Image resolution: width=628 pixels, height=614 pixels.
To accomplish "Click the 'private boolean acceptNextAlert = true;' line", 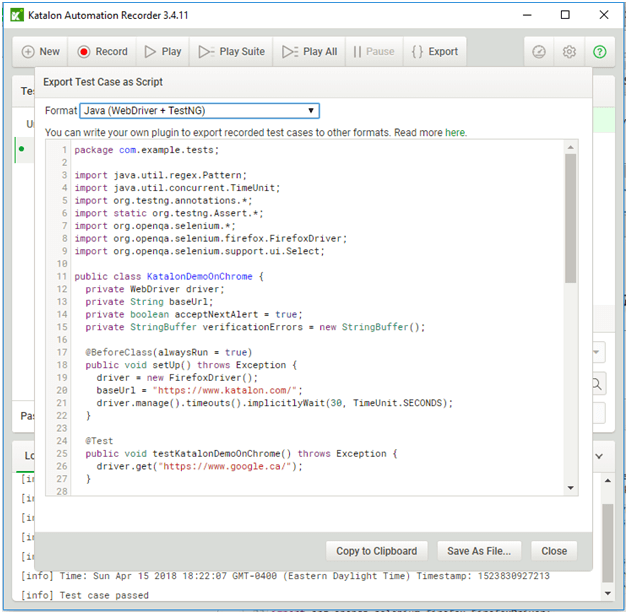I will coord(194,314).
